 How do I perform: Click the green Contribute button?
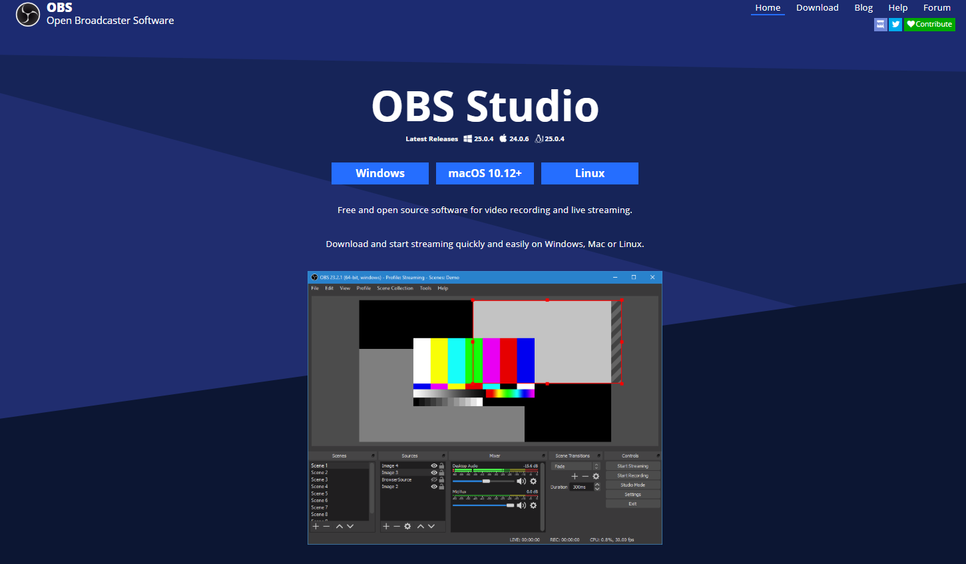pos(930,24)
